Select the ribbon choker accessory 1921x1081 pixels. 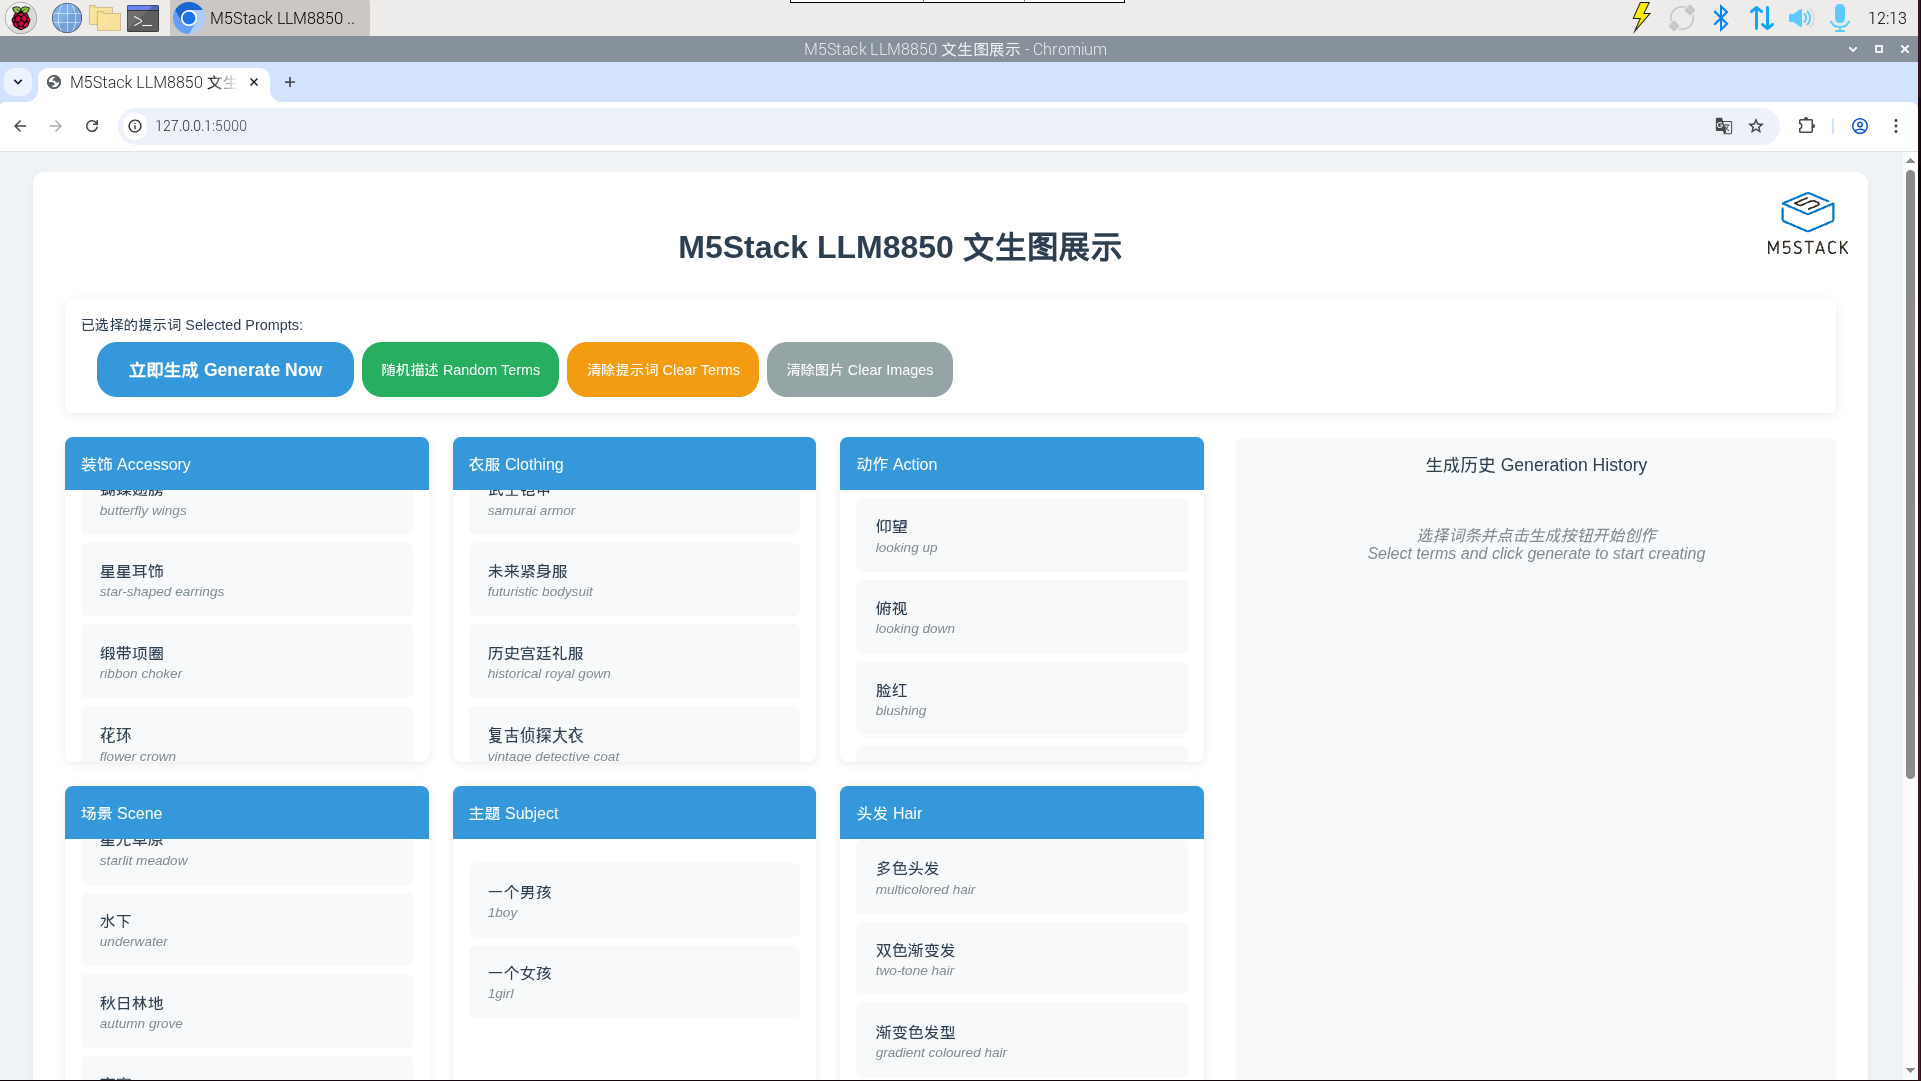247,662
